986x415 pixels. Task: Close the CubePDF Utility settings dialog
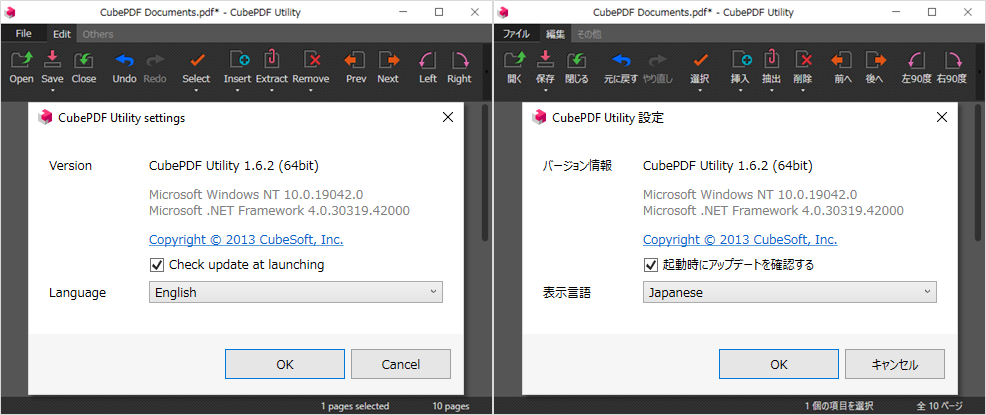click(448, 118)
